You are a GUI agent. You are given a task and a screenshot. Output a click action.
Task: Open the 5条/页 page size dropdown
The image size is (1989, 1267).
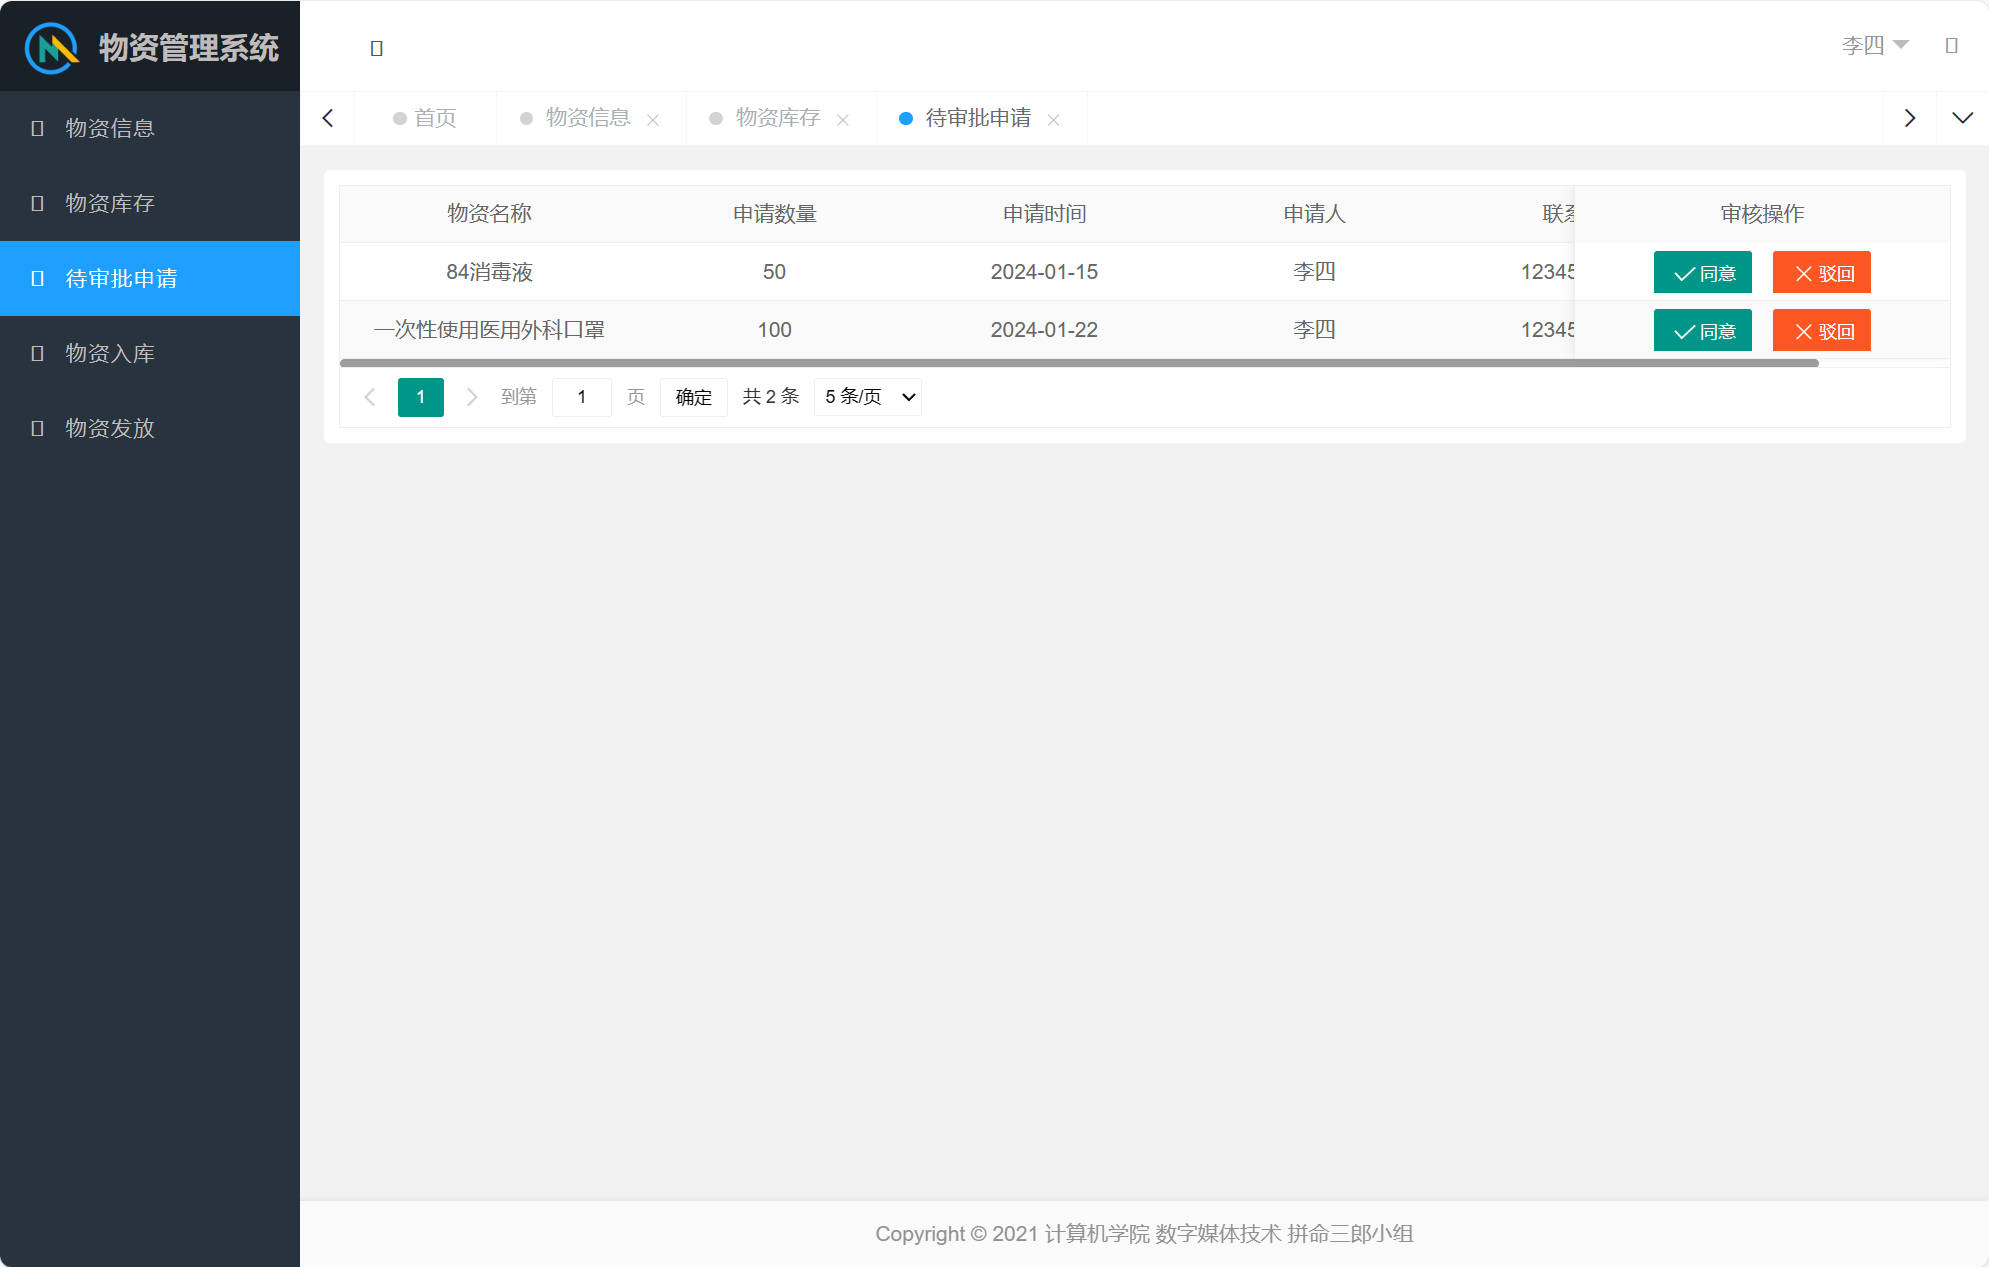coord(866,396)
